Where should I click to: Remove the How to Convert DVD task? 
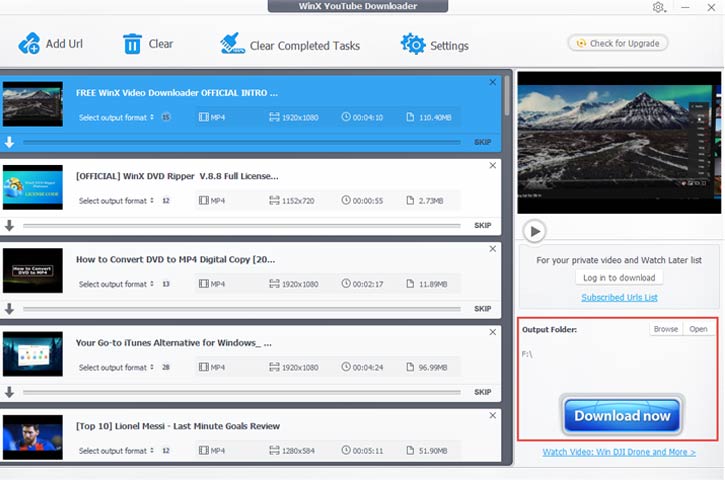point(492,249)
